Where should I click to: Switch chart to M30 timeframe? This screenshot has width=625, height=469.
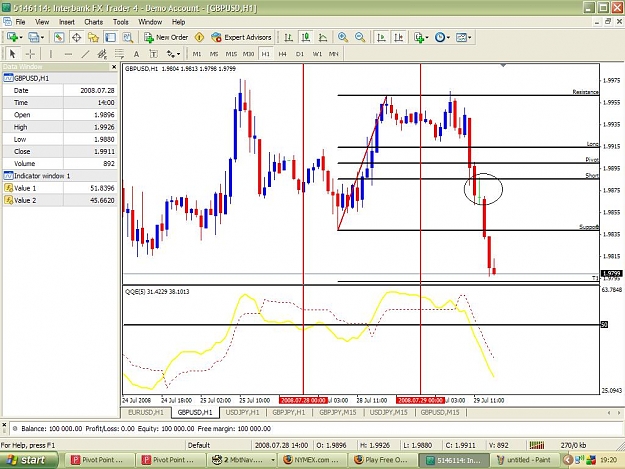coord(249,54)
